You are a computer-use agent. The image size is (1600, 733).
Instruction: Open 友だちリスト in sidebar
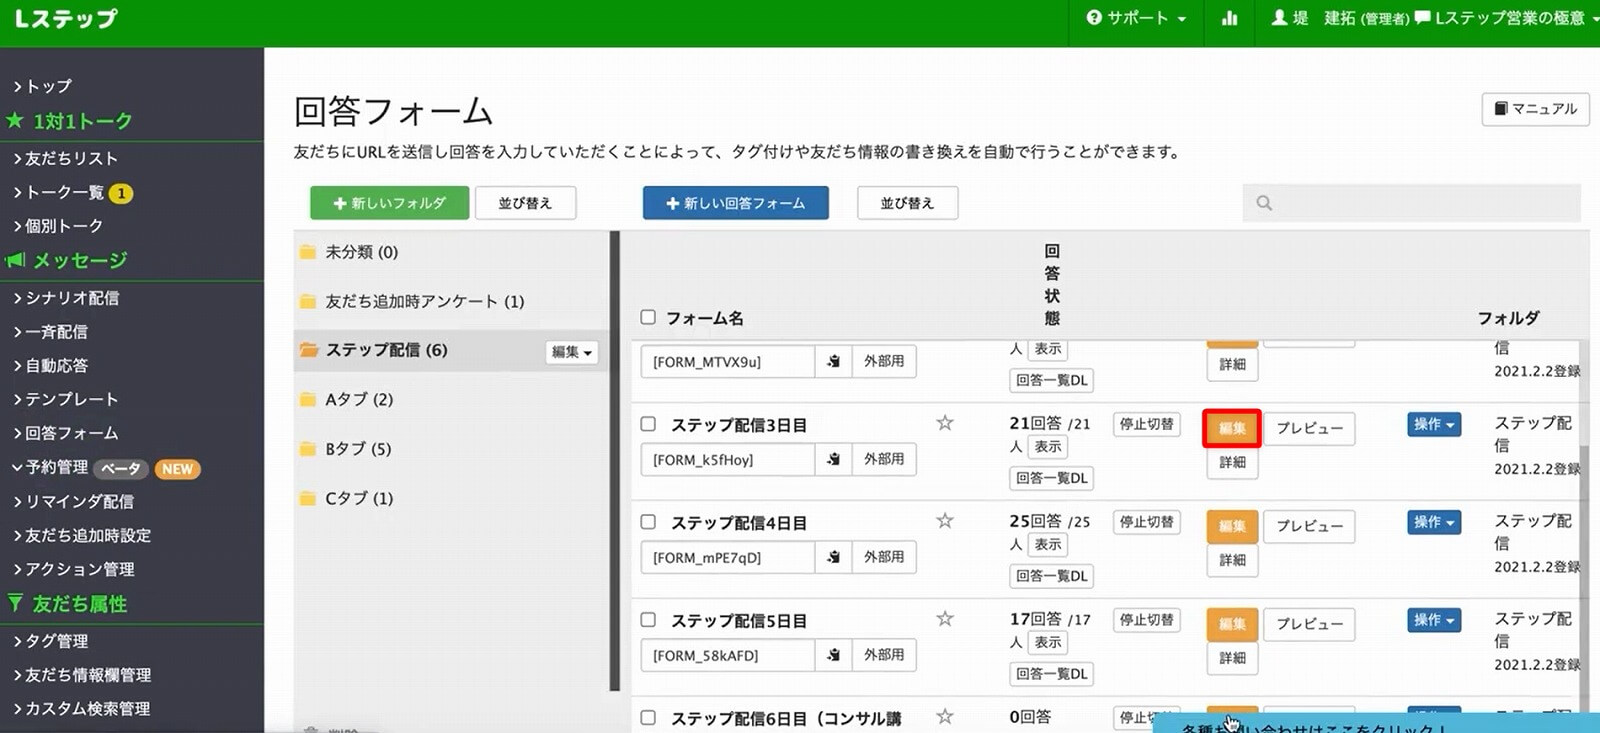point(65,158)
